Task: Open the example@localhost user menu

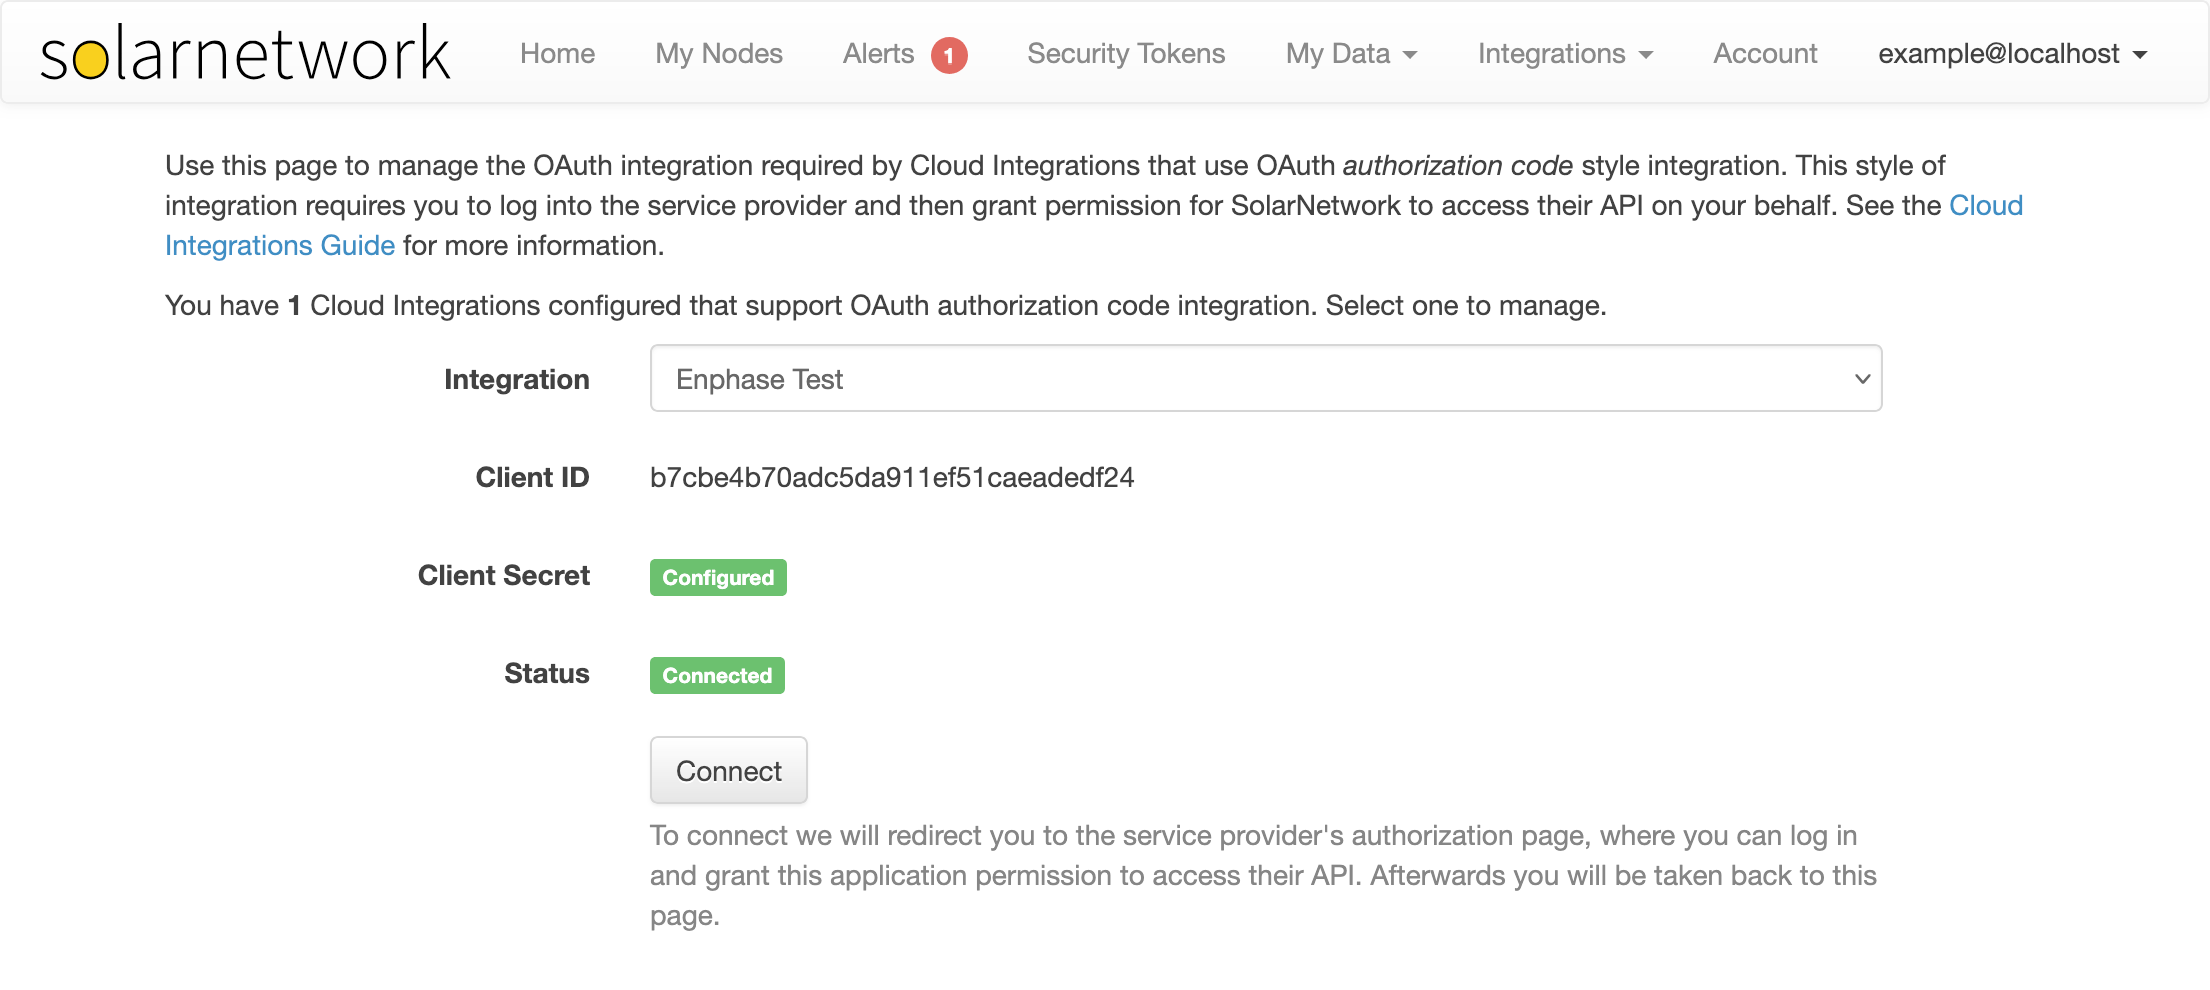Action: coord(2012,53)
